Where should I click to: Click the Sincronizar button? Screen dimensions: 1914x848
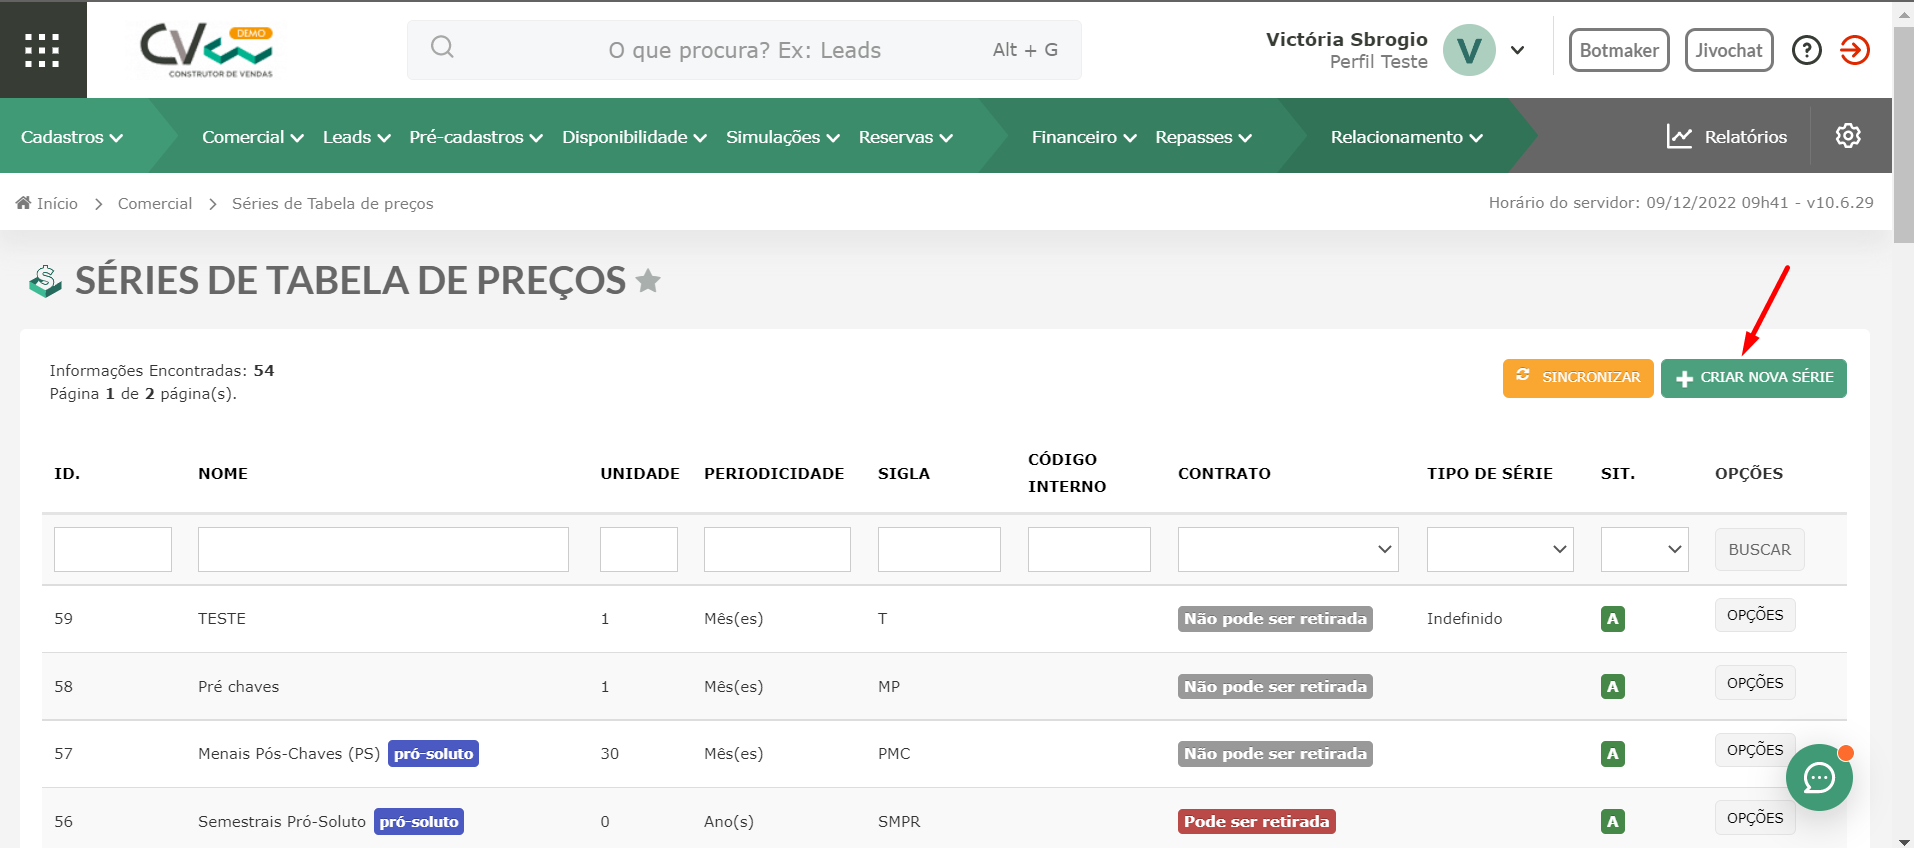[x=1578, y=378]
